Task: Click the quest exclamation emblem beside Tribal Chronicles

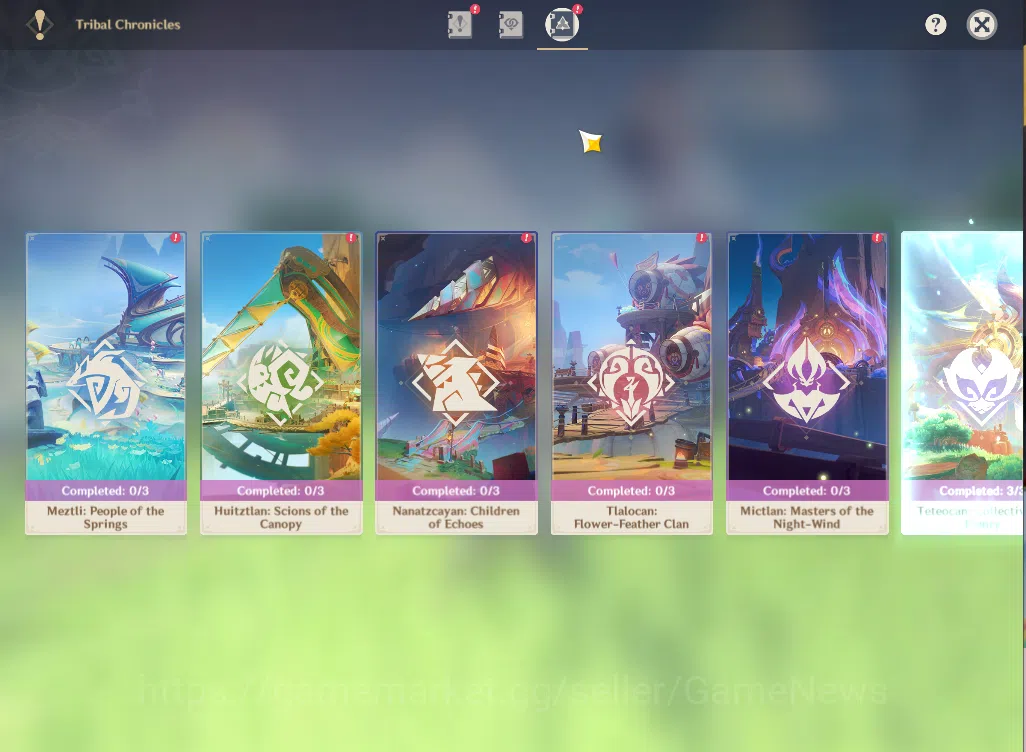Action: click(x=40, y=25)
